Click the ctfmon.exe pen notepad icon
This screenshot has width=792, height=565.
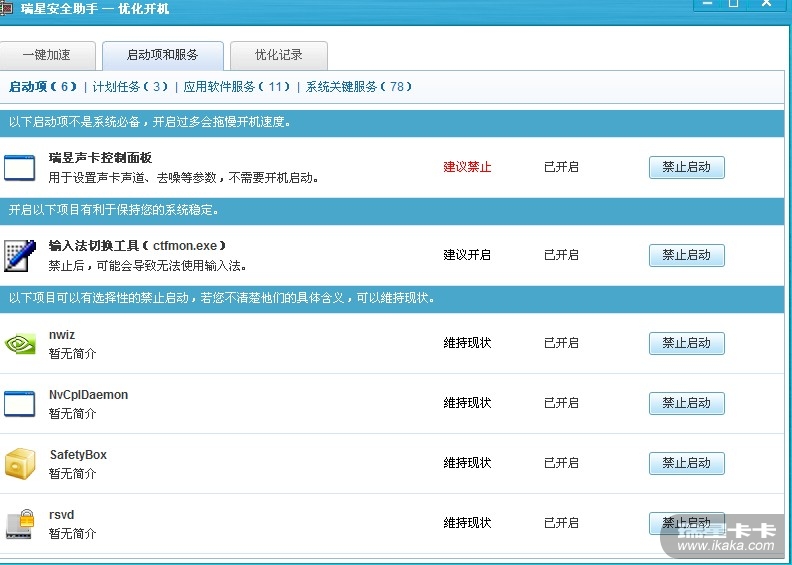click(20, 255)
